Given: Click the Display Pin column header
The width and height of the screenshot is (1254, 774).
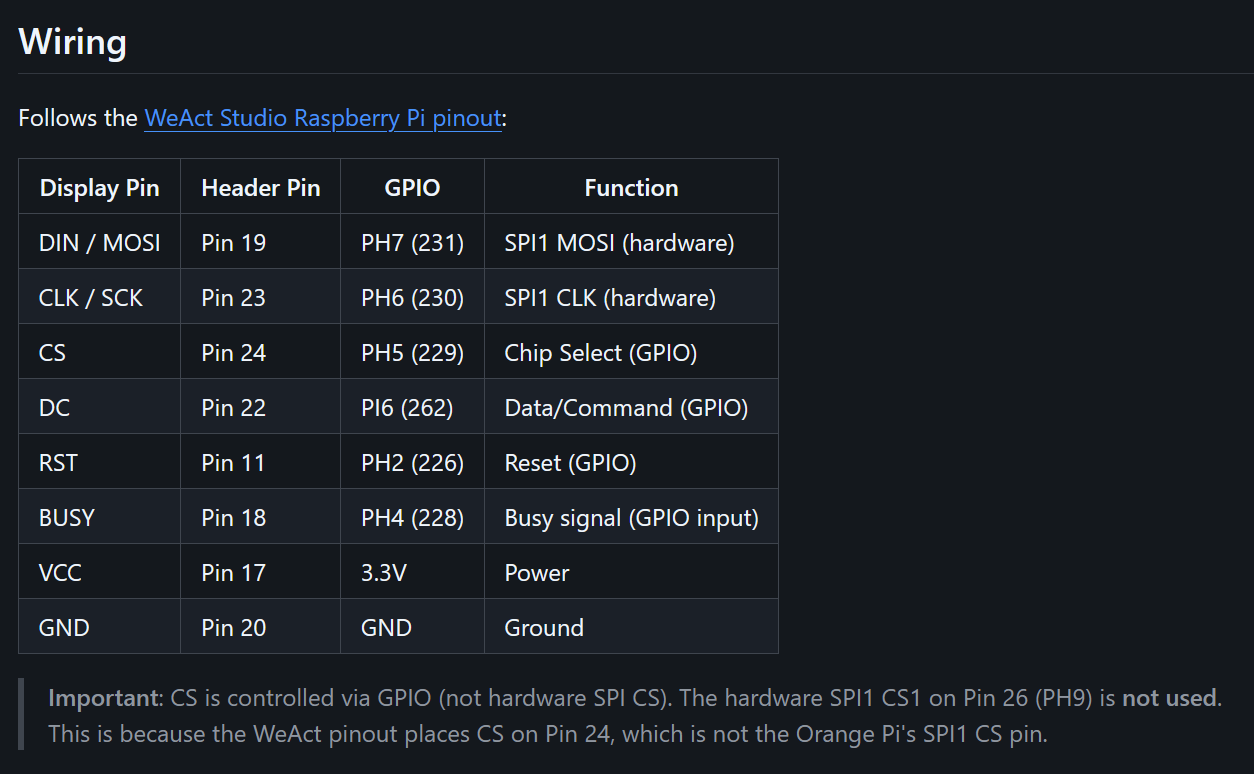Looking at the screenshot, I should pos(99,188).
